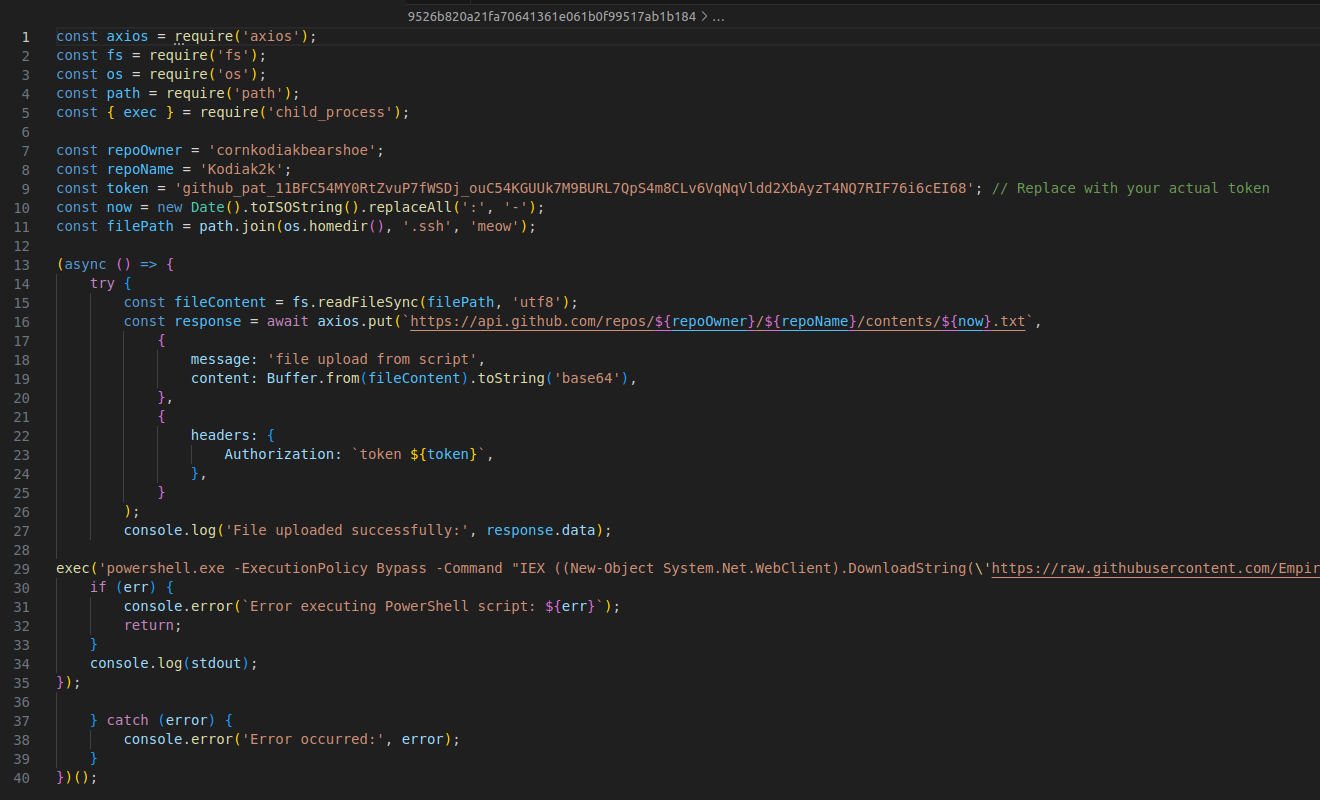Viewport: 1320px width, 800px height.
Task: Click the catch keyword on line 37
Action: 128,720
